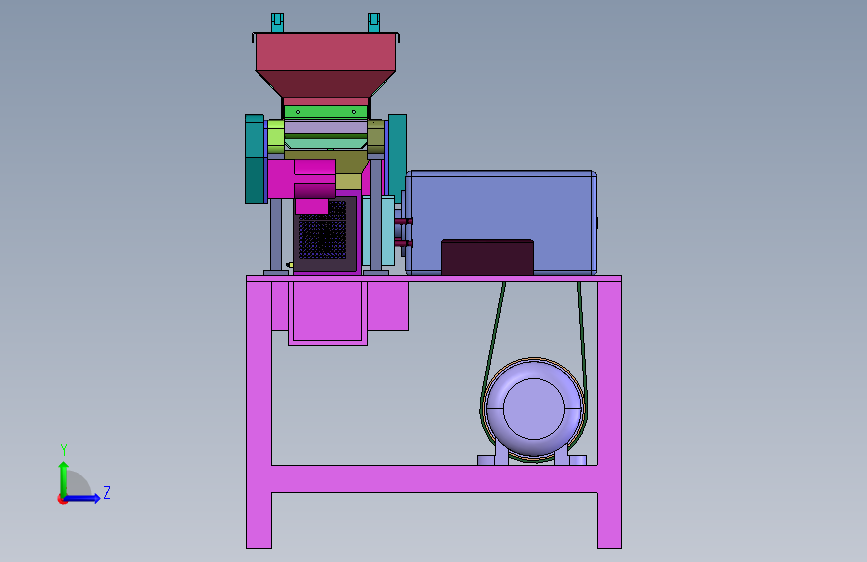Select the pink table's right leg
Viewport: 867px width, 562px height.
coord(609,415)
